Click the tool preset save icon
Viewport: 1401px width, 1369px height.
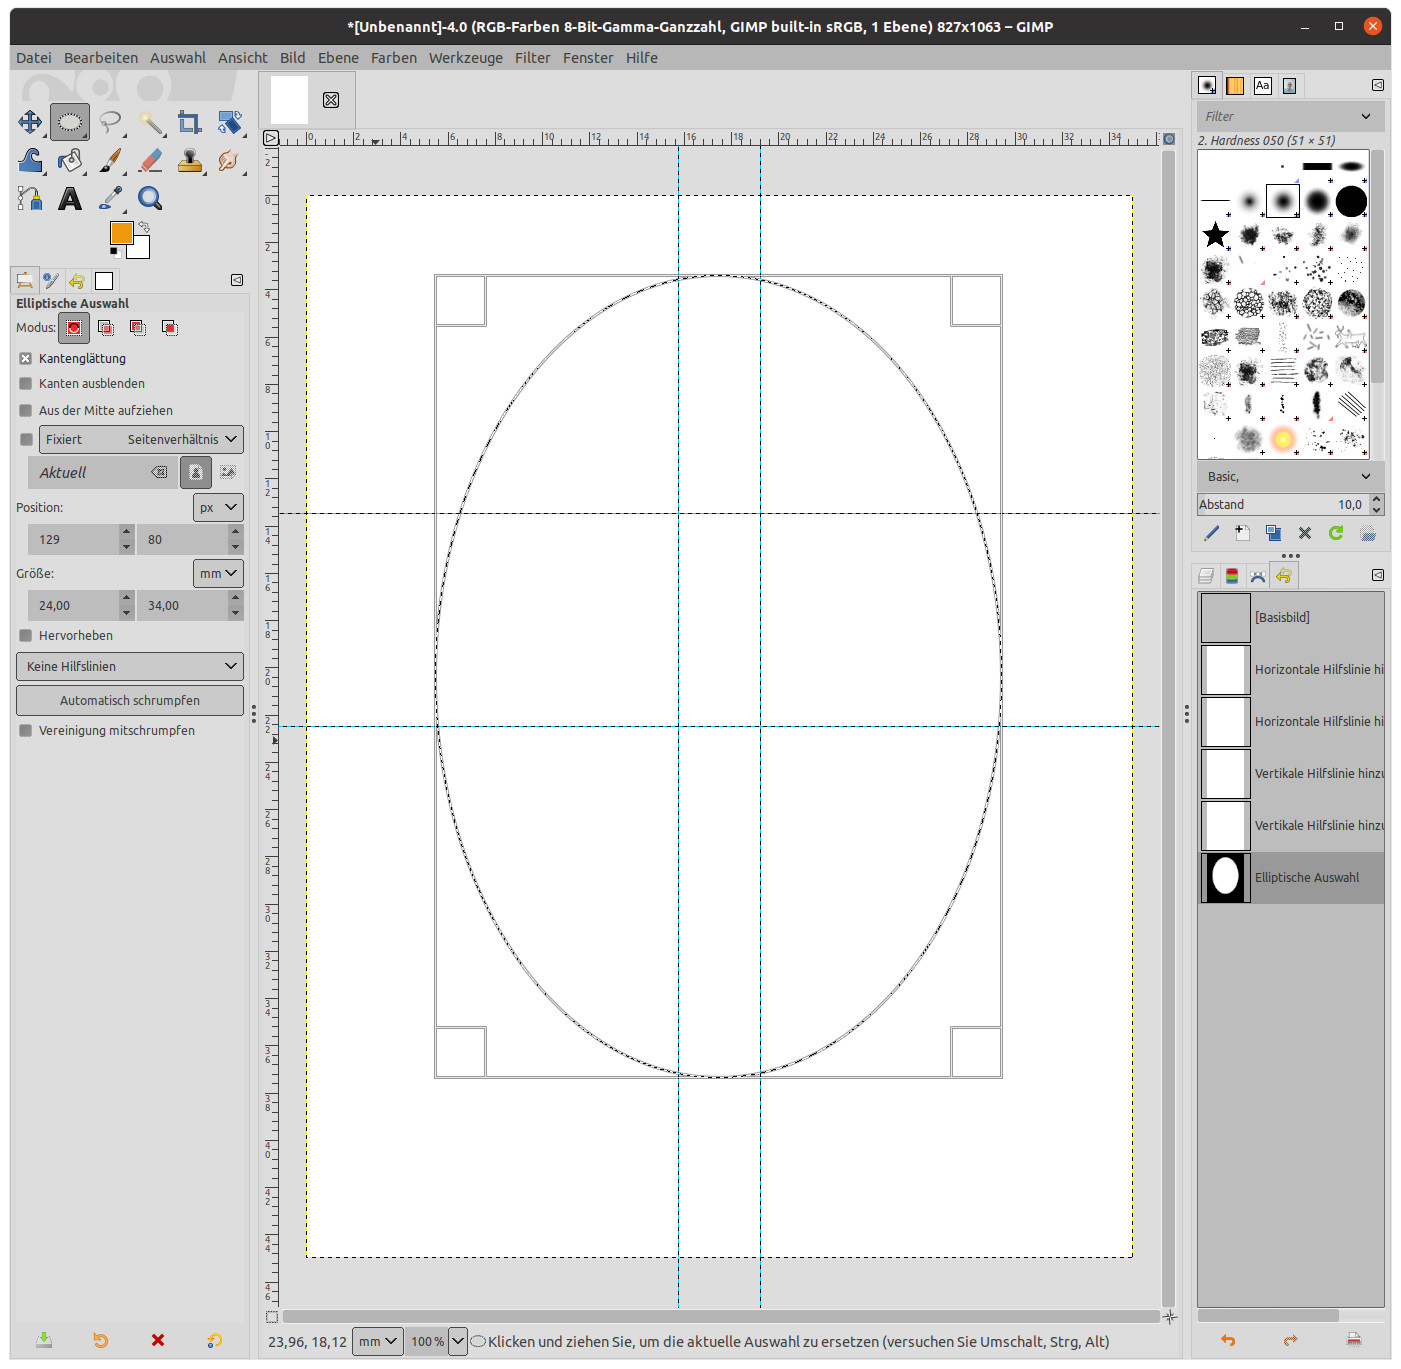pos(44,1340)
